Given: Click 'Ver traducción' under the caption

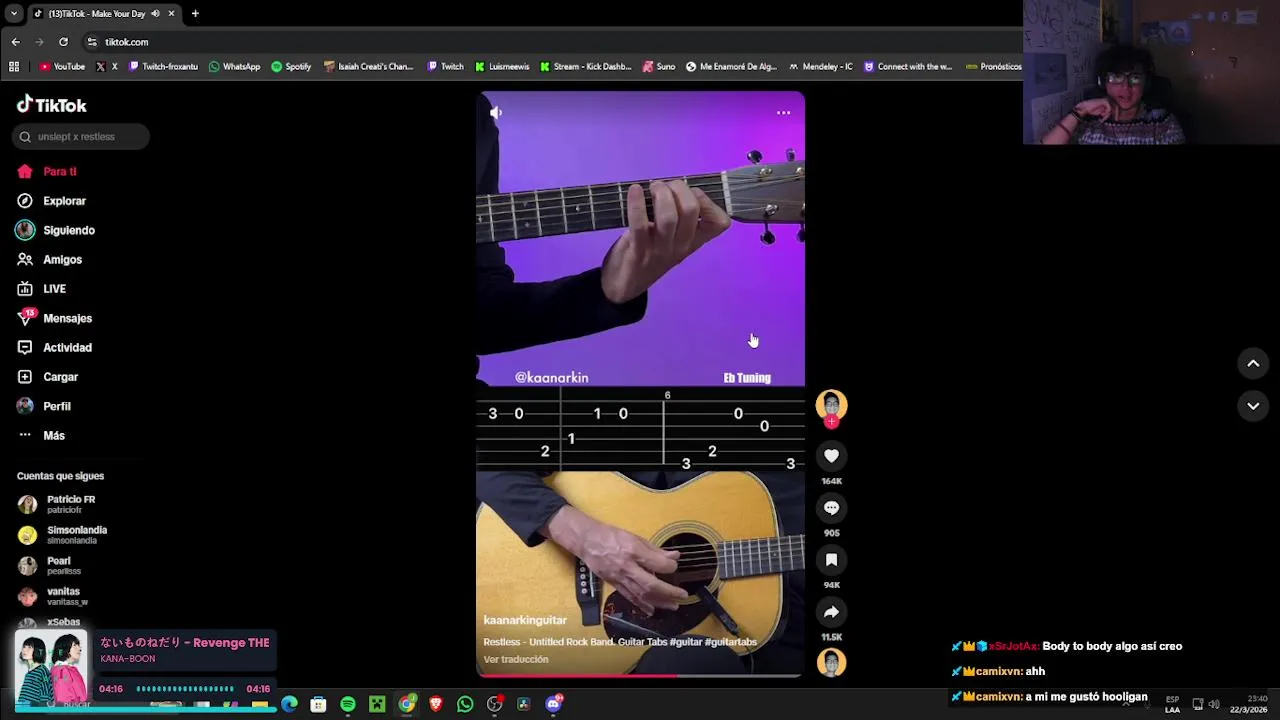Looking at the screenshot, I should pyautogui.click(x=516, y=659).
